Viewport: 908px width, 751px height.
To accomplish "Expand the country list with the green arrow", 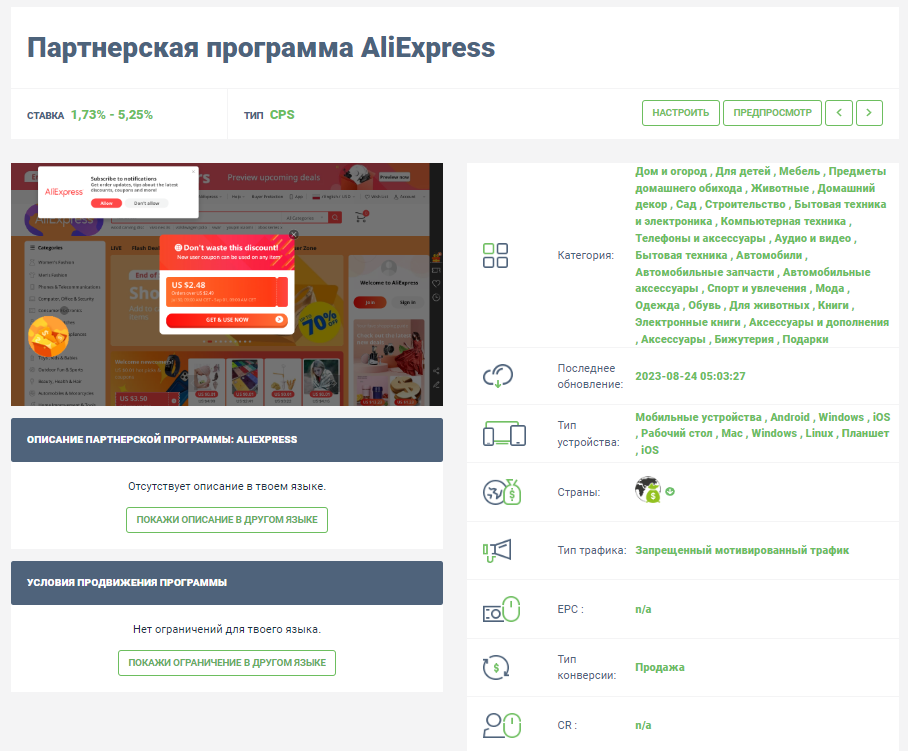I will [670, 491].
